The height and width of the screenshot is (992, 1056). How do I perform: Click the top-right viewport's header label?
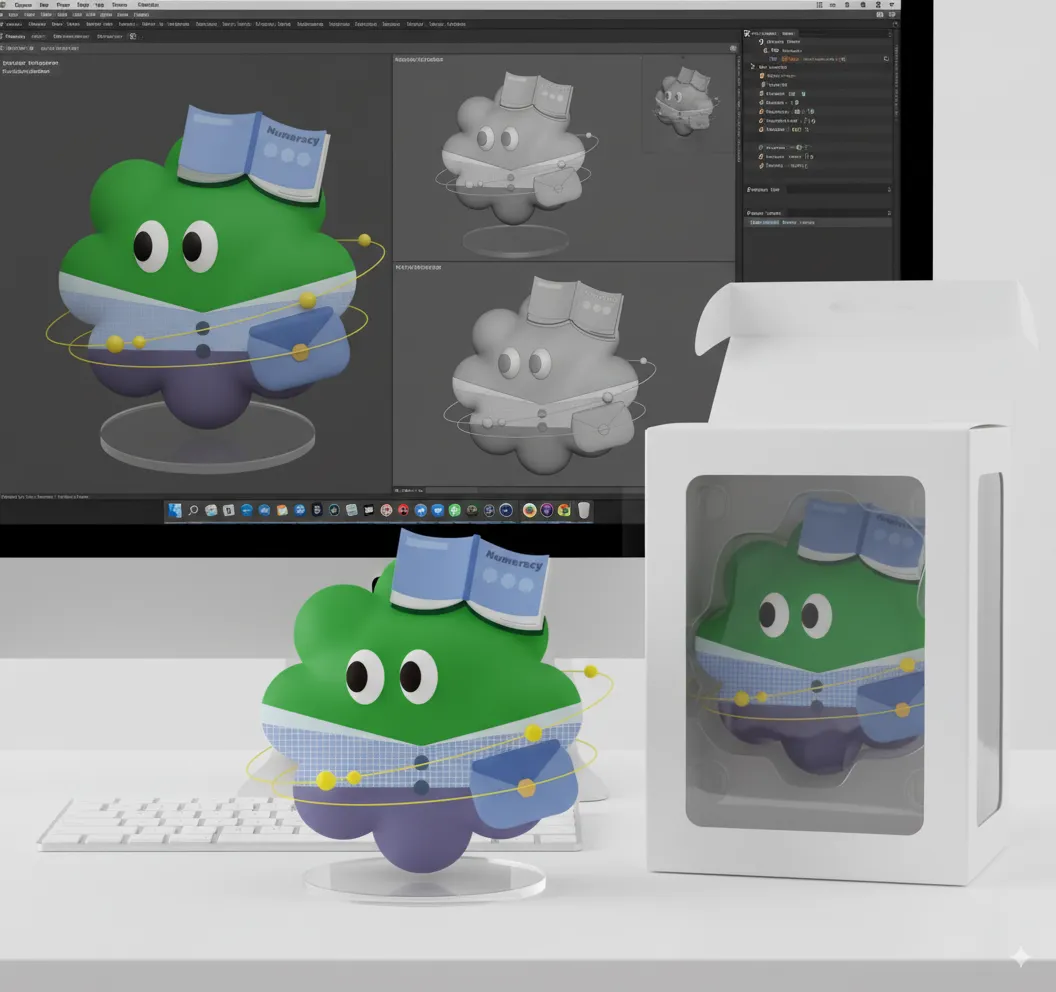419,60
